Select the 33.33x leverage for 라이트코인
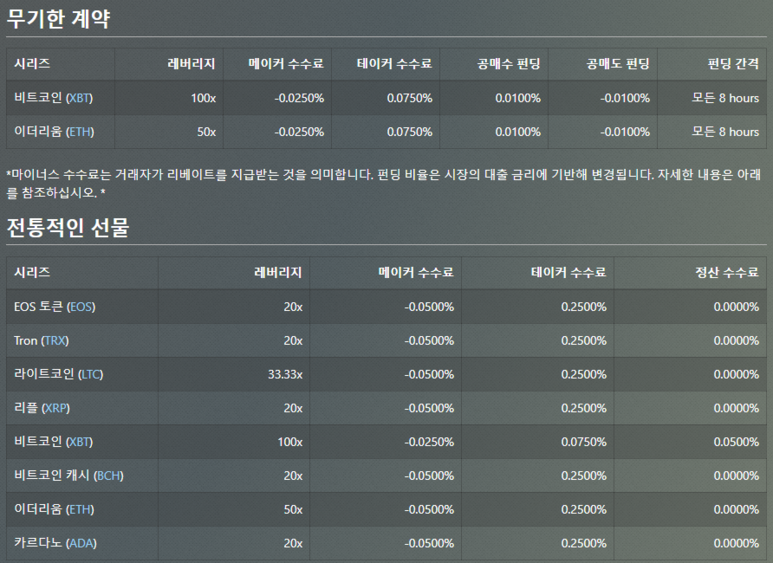 pyautogui.click(x=285, y=375)
